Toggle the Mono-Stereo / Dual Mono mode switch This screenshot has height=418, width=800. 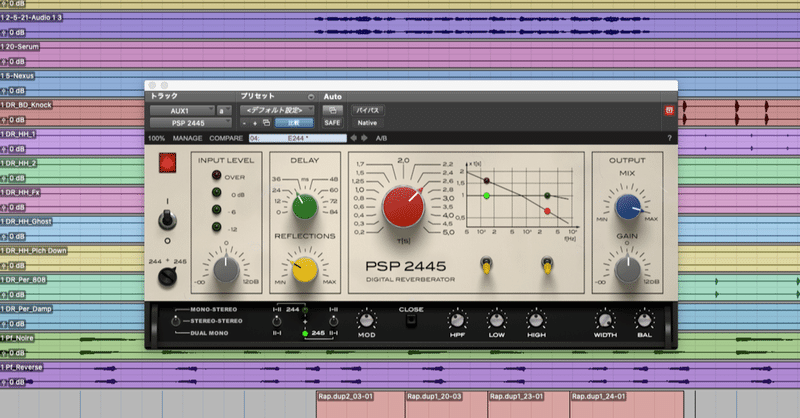(176, 321)
